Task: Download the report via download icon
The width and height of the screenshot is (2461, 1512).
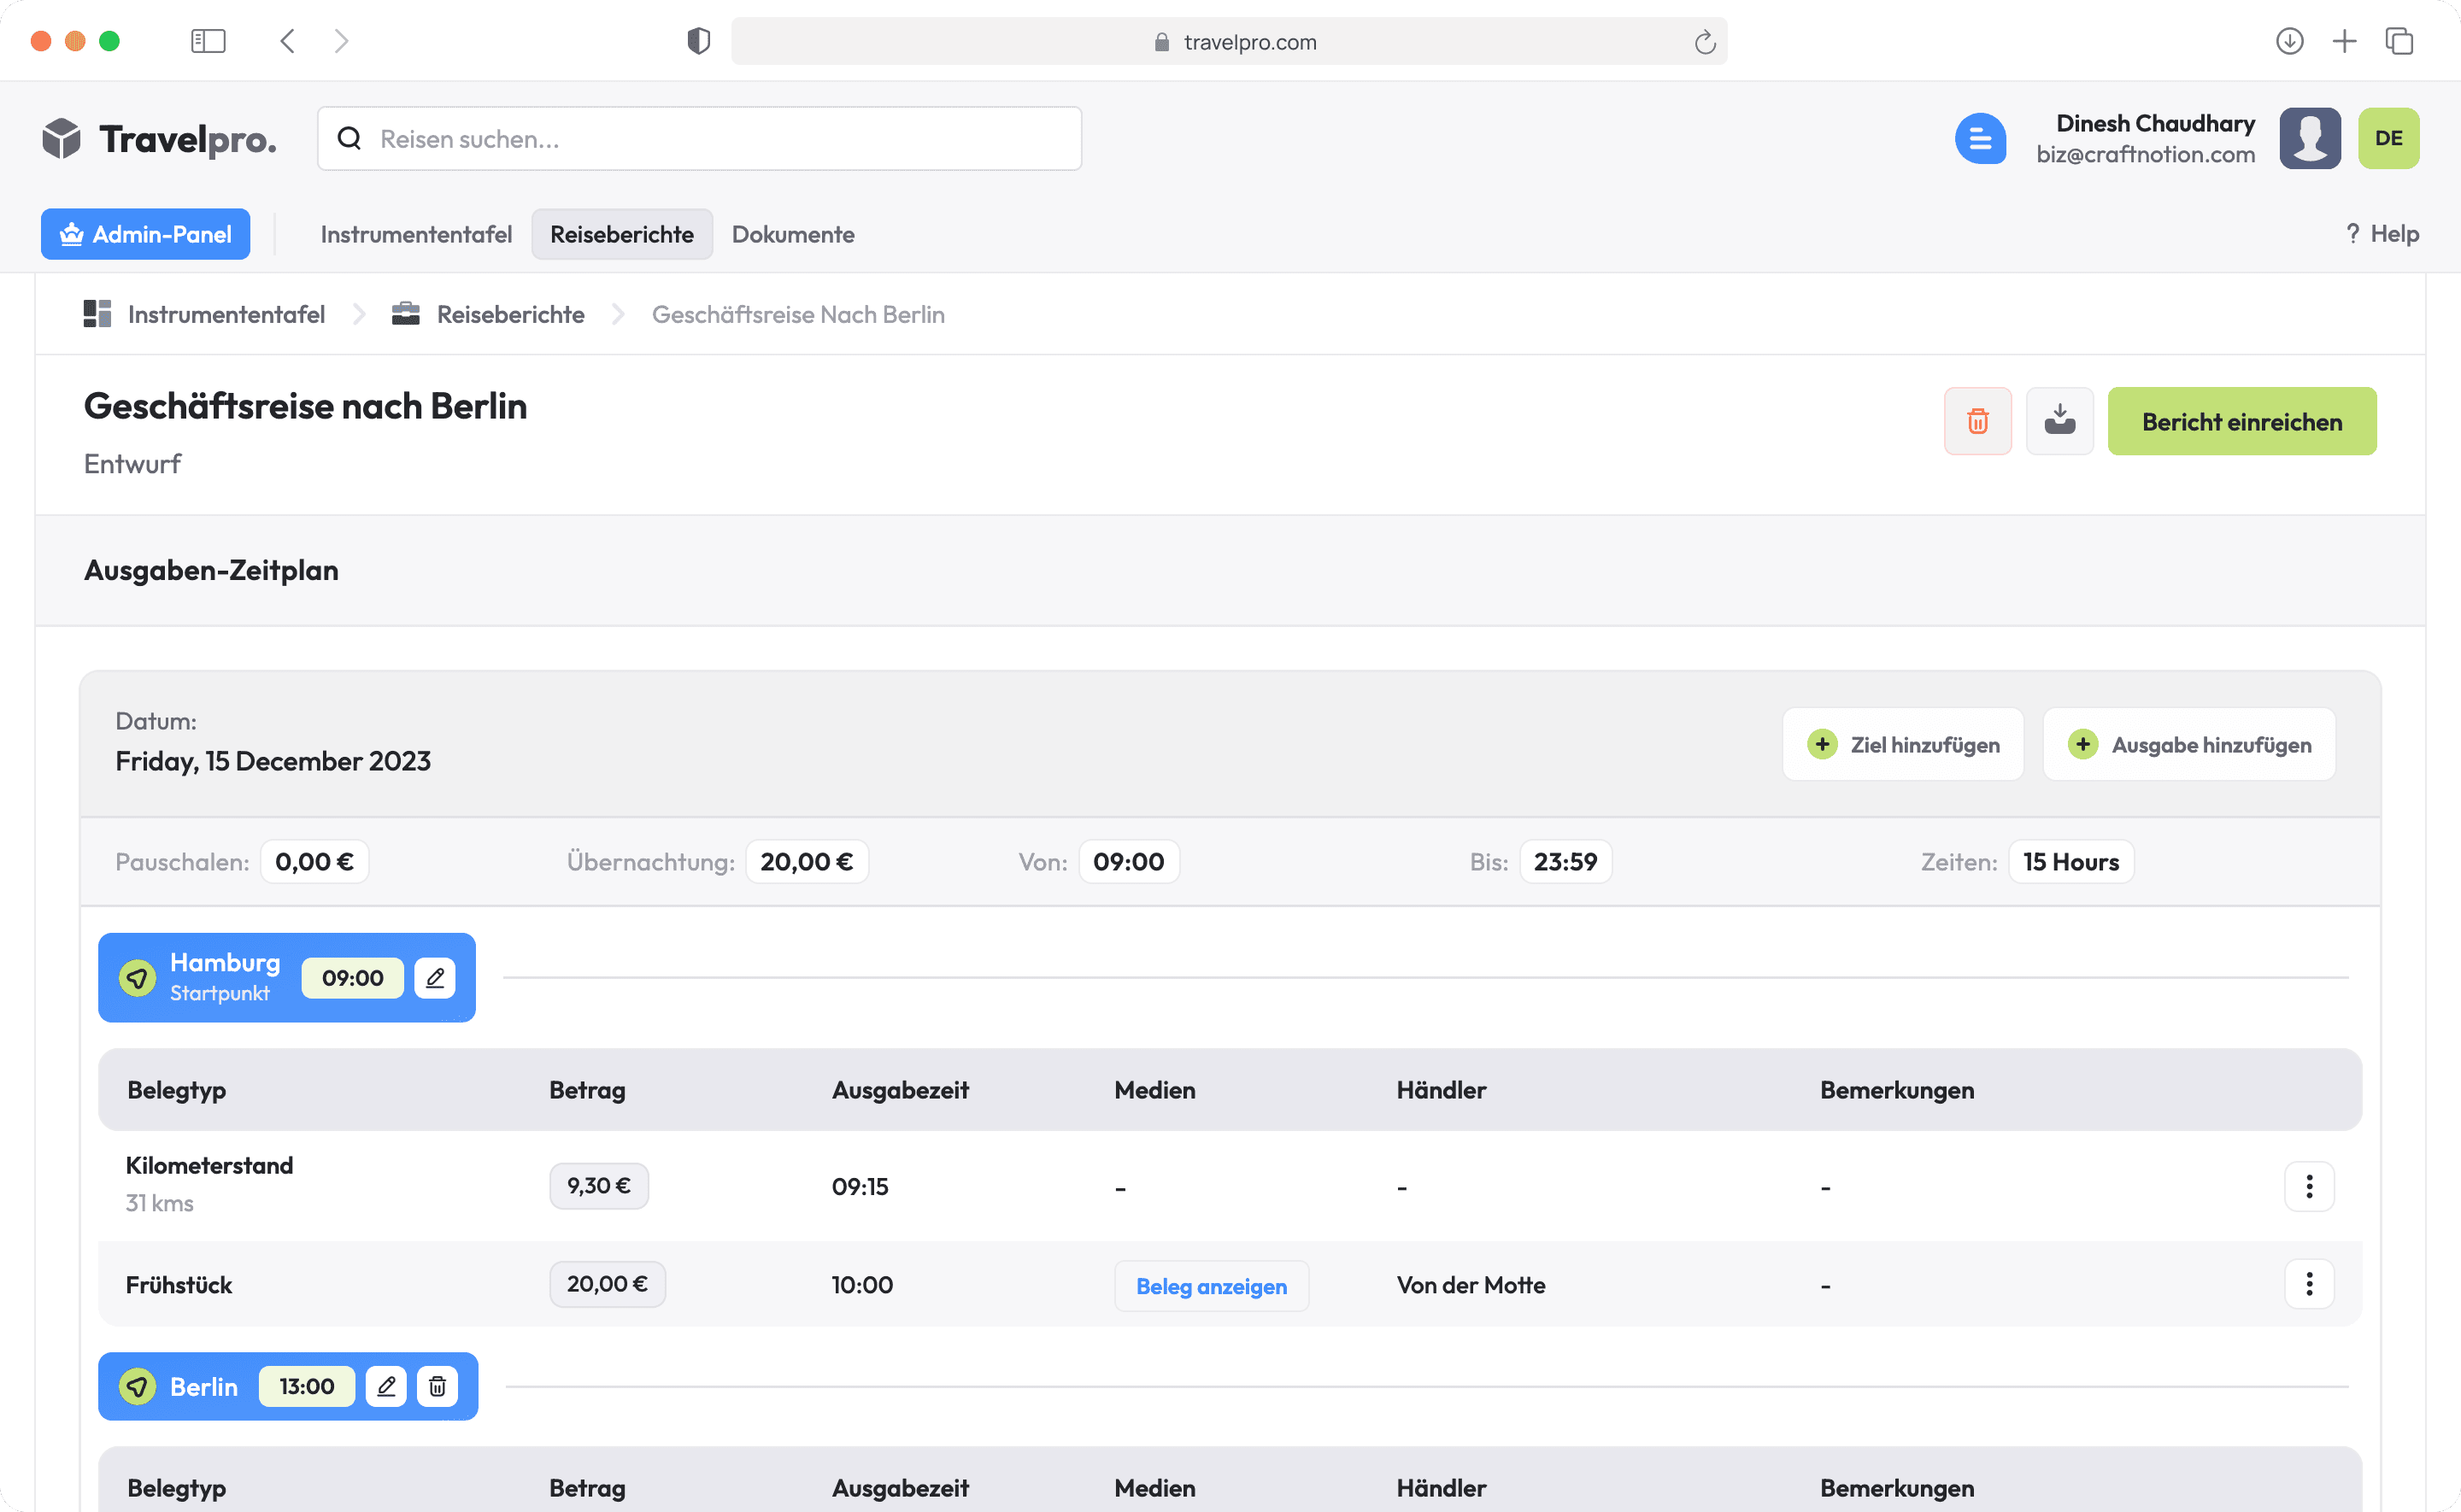Action: 2058,421
